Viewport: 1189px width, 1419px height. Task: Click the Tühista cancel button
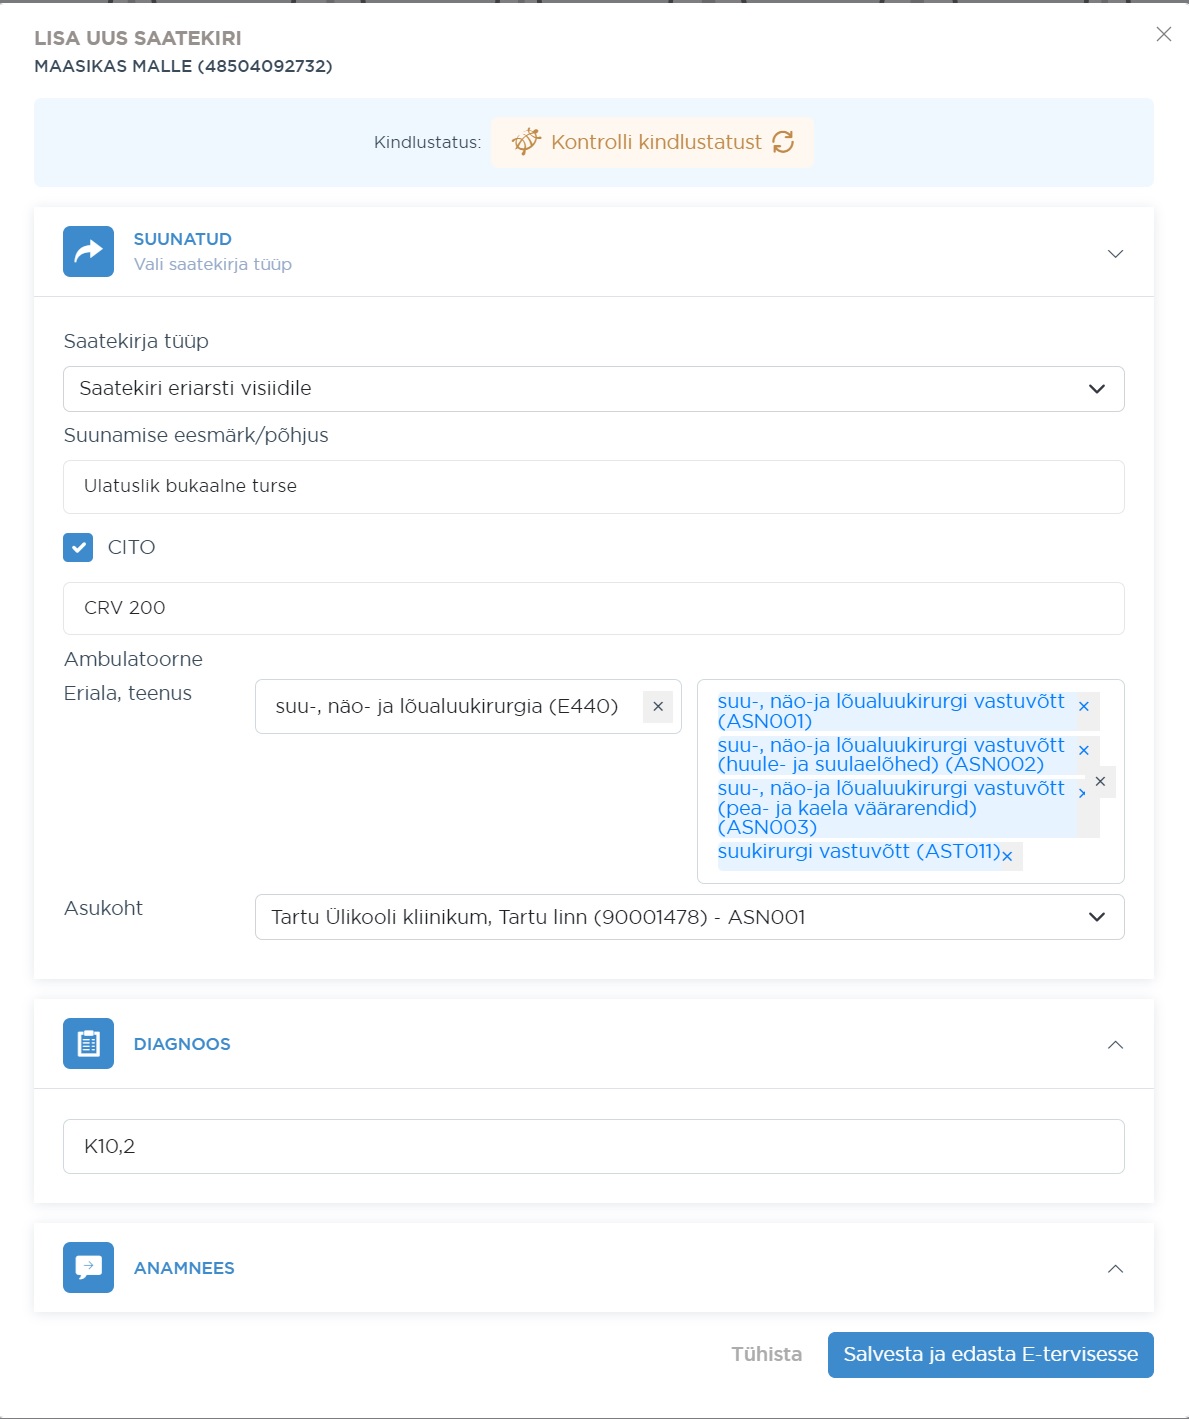click(766, 1354)
